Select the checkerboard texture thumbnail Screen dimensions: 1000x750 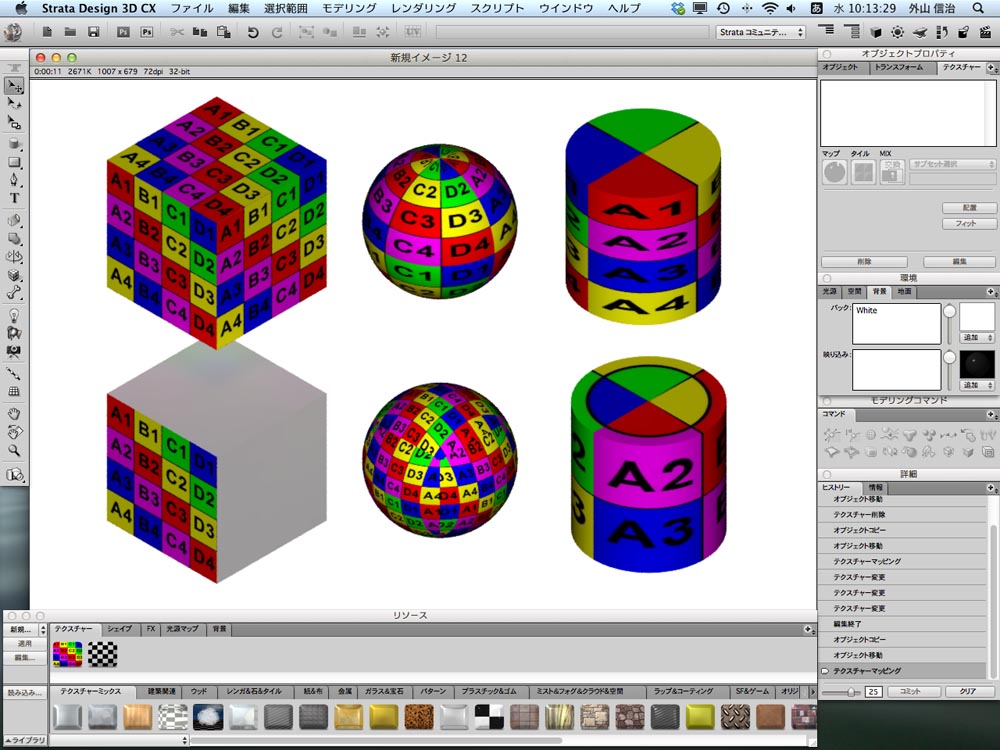click(102, 654)
